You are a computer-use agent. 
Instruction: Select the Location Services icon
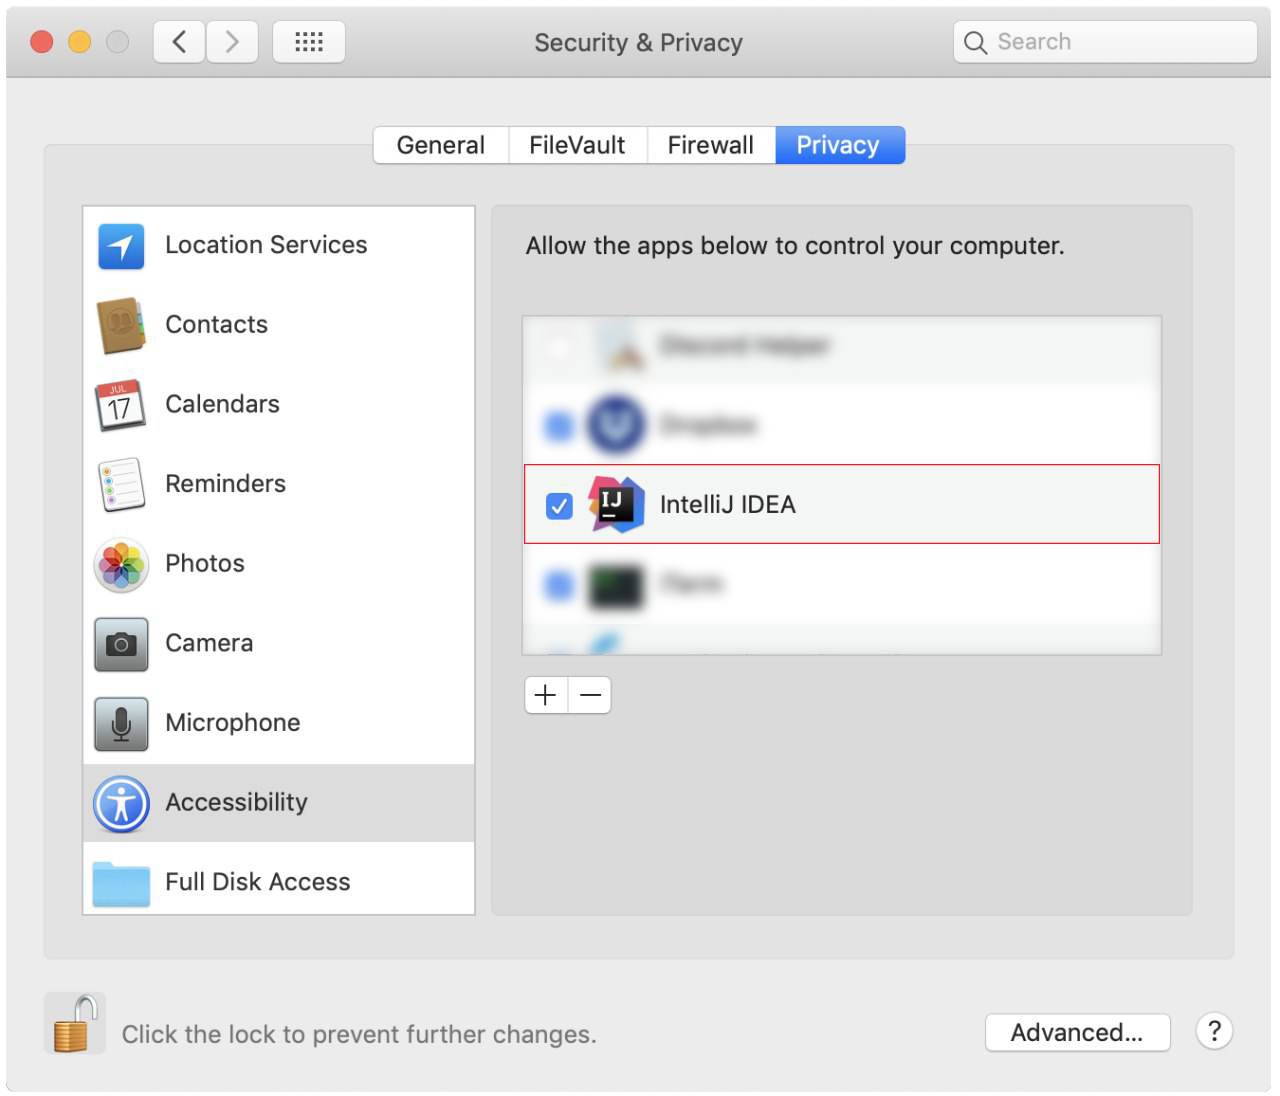click(x=120, y=246)
